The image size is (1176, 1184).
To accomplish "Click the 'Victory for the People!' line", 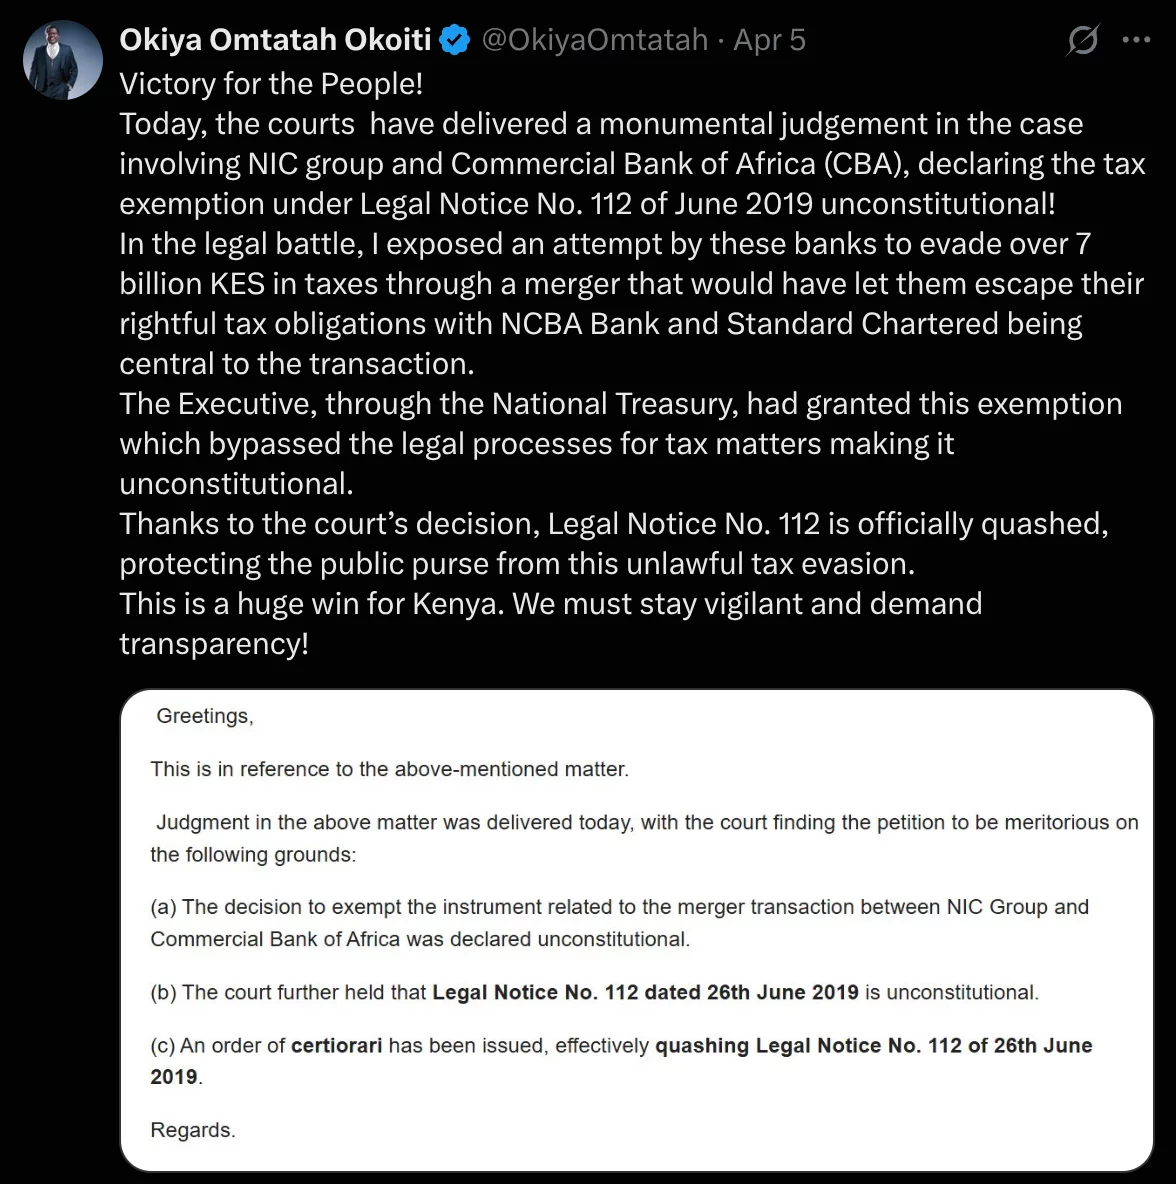I will 271,84.
